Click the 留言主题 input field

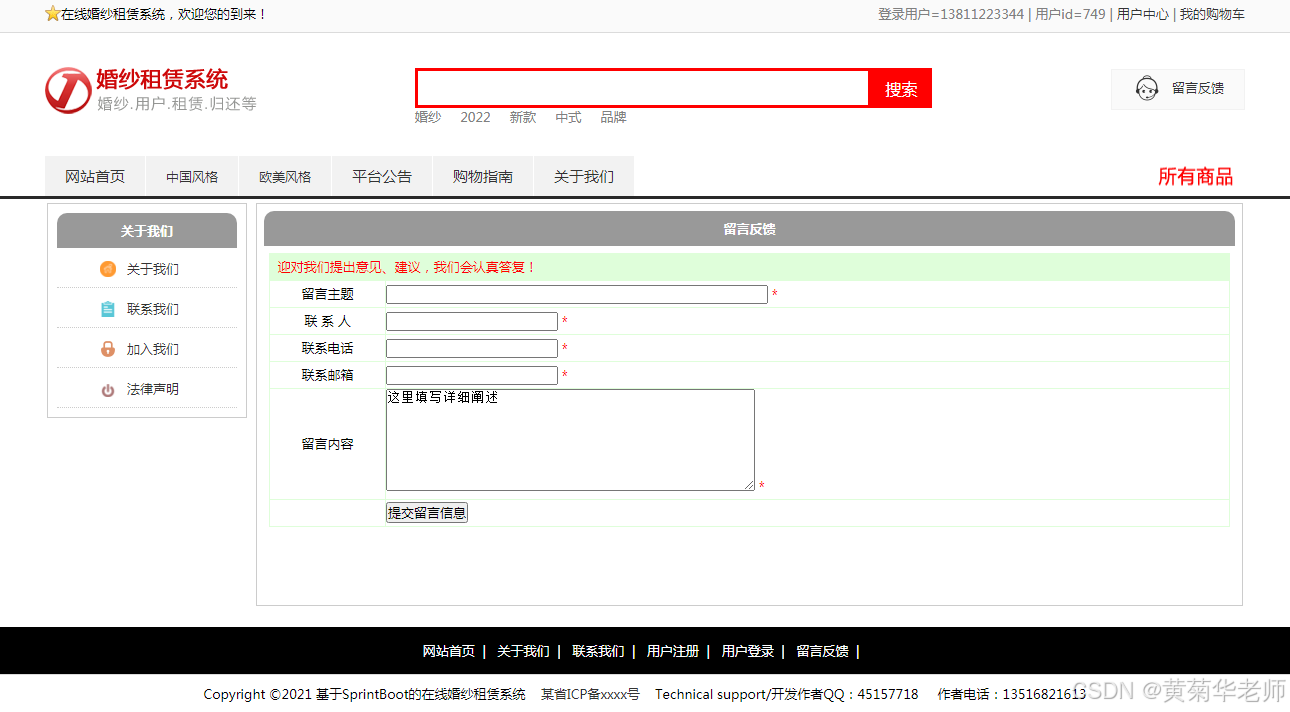click(x=577, y=295)
